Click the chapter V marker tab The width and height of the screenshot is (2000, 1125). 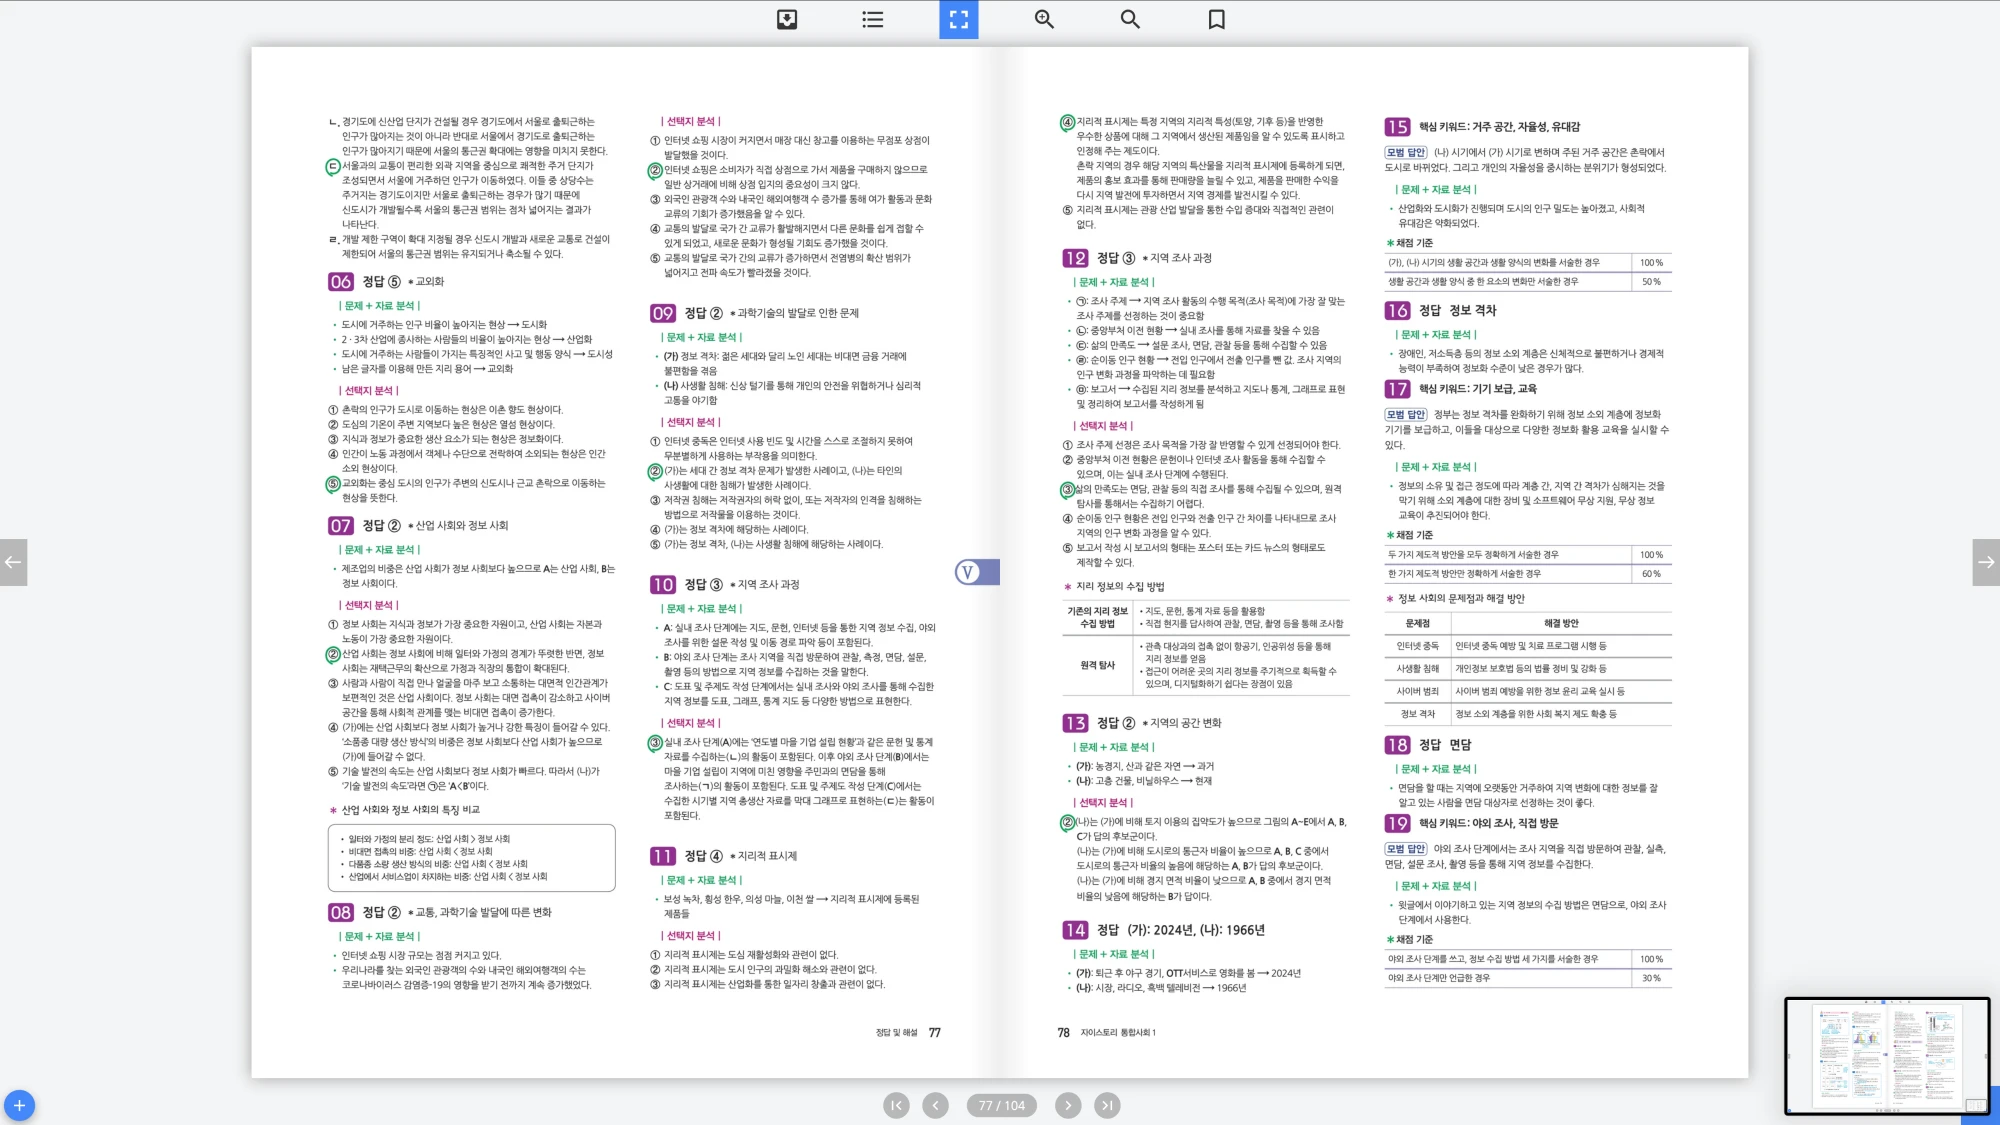coord(976,572)
